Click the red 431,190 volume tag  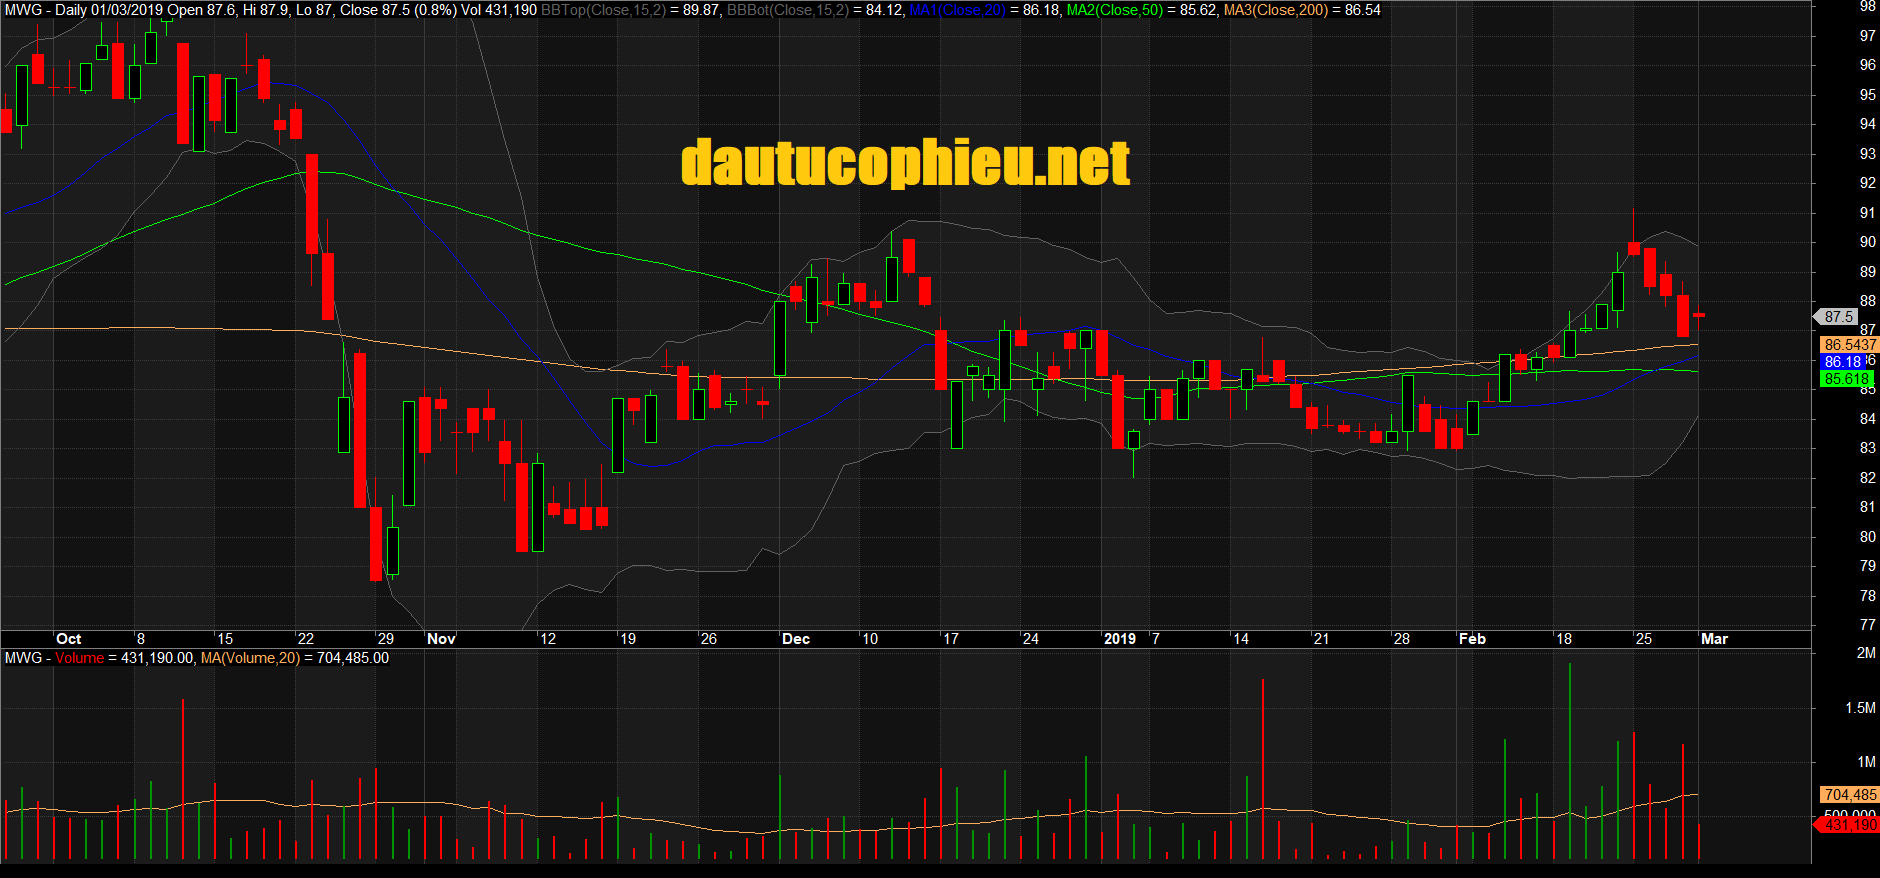(x=1849, y=825)
